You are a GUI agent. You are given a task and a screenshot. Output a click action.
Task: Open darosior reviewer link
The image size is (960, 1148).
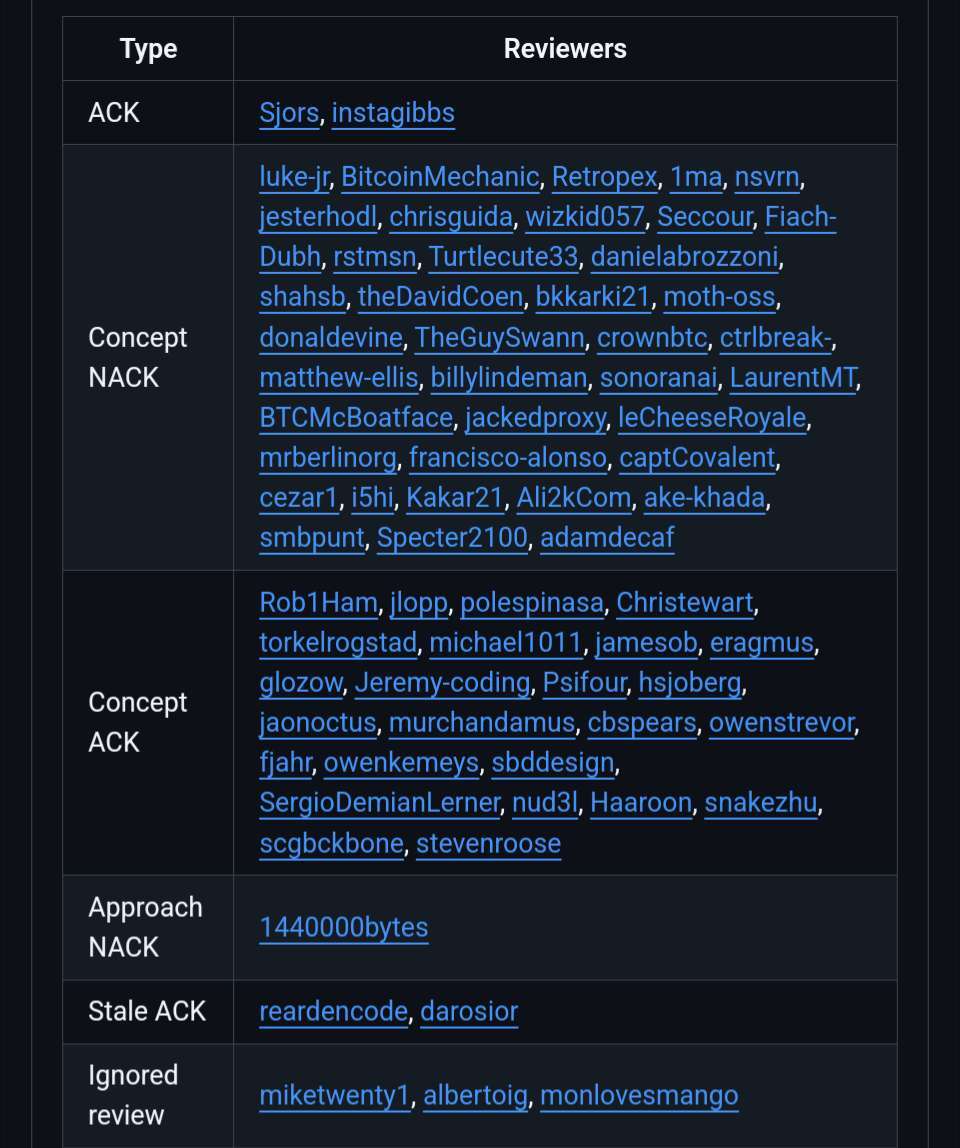click(x=469, y=1012)
